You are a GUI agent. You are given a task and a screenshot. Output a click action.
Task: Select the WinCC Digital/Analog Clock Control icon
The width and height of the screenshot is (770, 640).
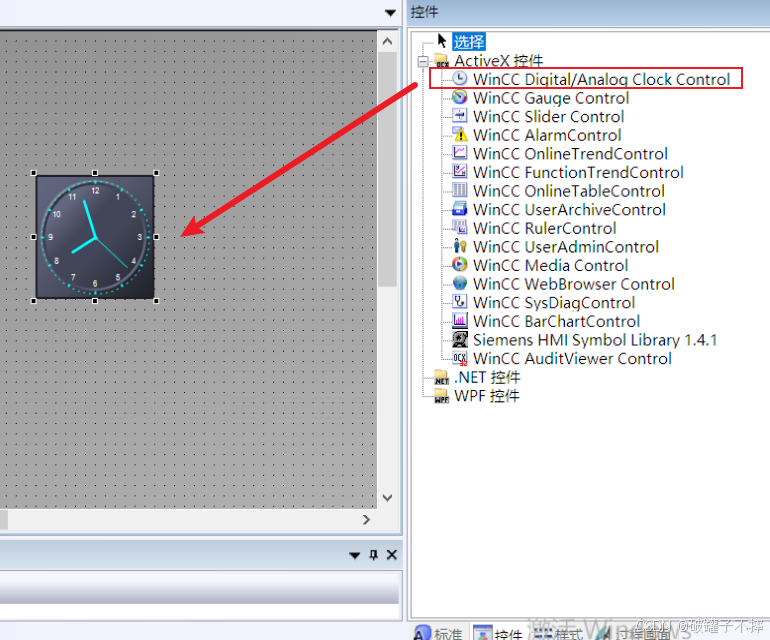(x=460, y=79)
